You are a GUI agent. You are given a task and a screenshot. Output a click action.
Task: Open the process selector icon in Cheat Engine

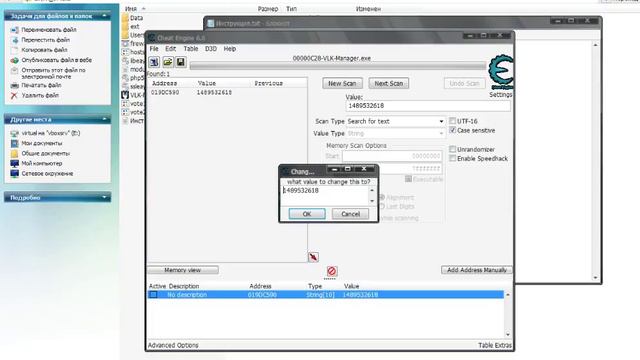click(x=154, y=62)
